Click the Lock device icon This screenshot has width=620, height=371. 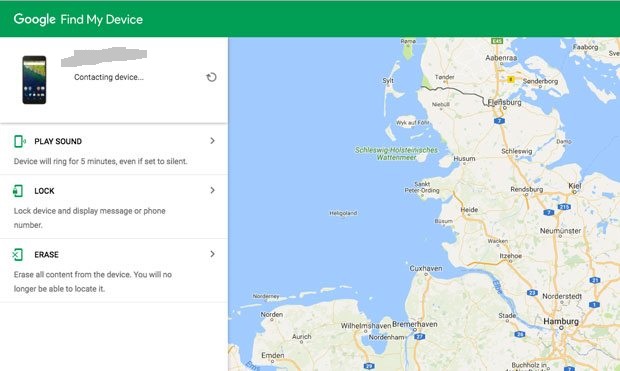click(18, 191)
